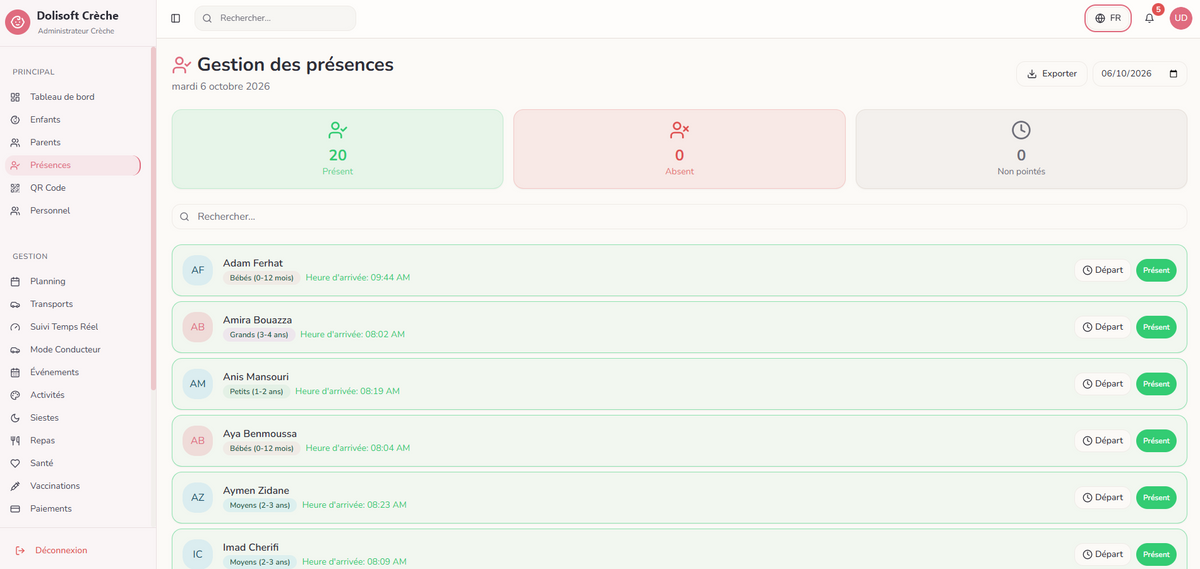The image size is (1200, 569).
Task: Open the calendar picker in date field
Action: 1173,74
